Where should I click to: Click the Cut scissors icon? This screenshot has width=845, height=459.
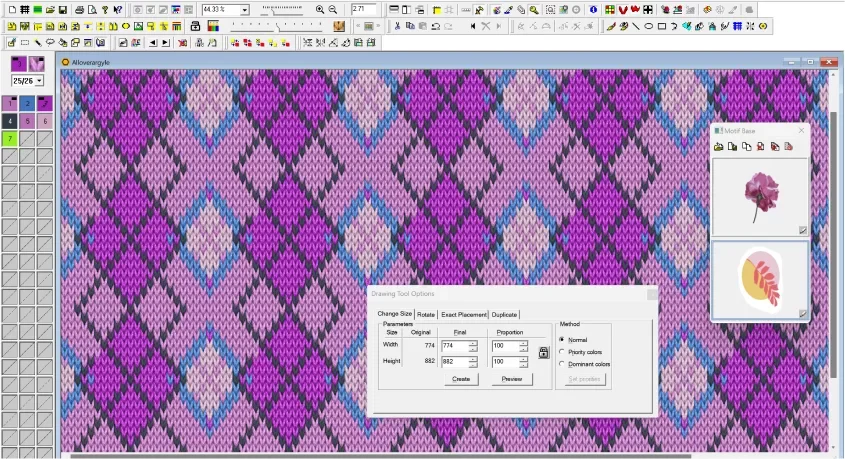(397, 26)
